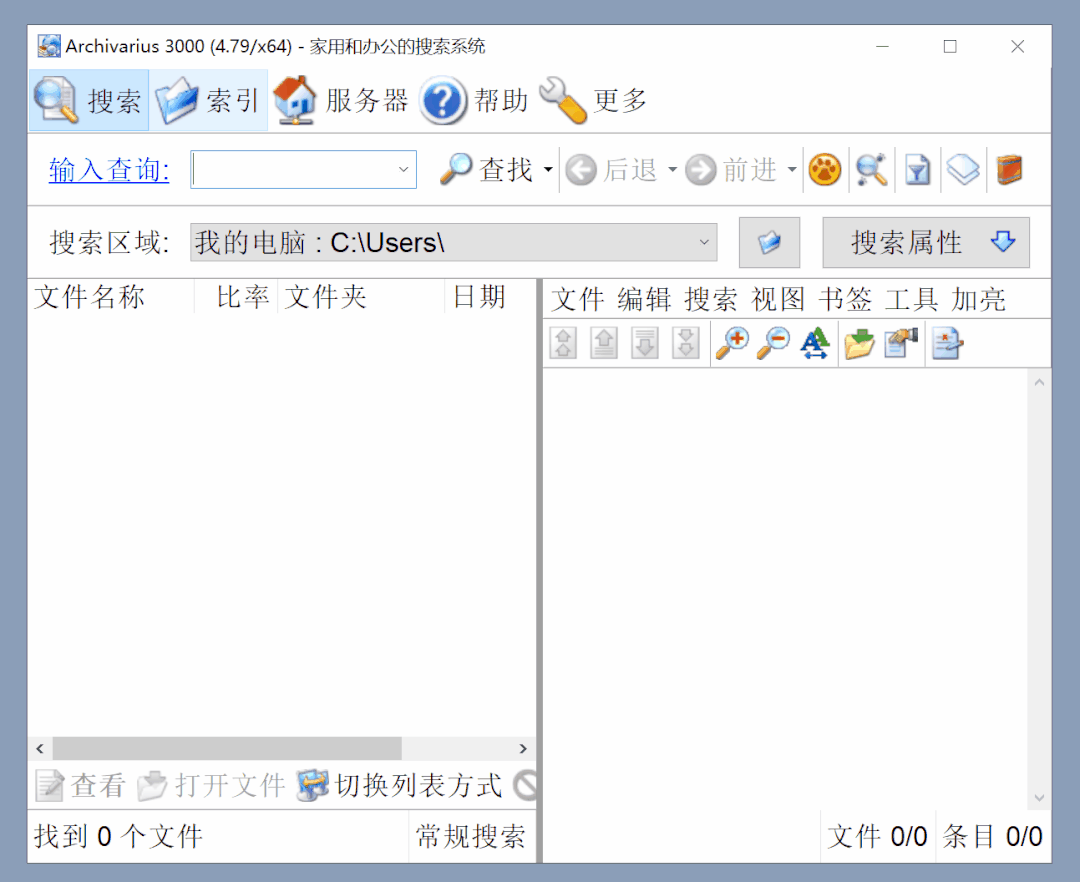Open the 搜索 search tab
Viewport: 1080px width, 882px height.
[89, 101]
